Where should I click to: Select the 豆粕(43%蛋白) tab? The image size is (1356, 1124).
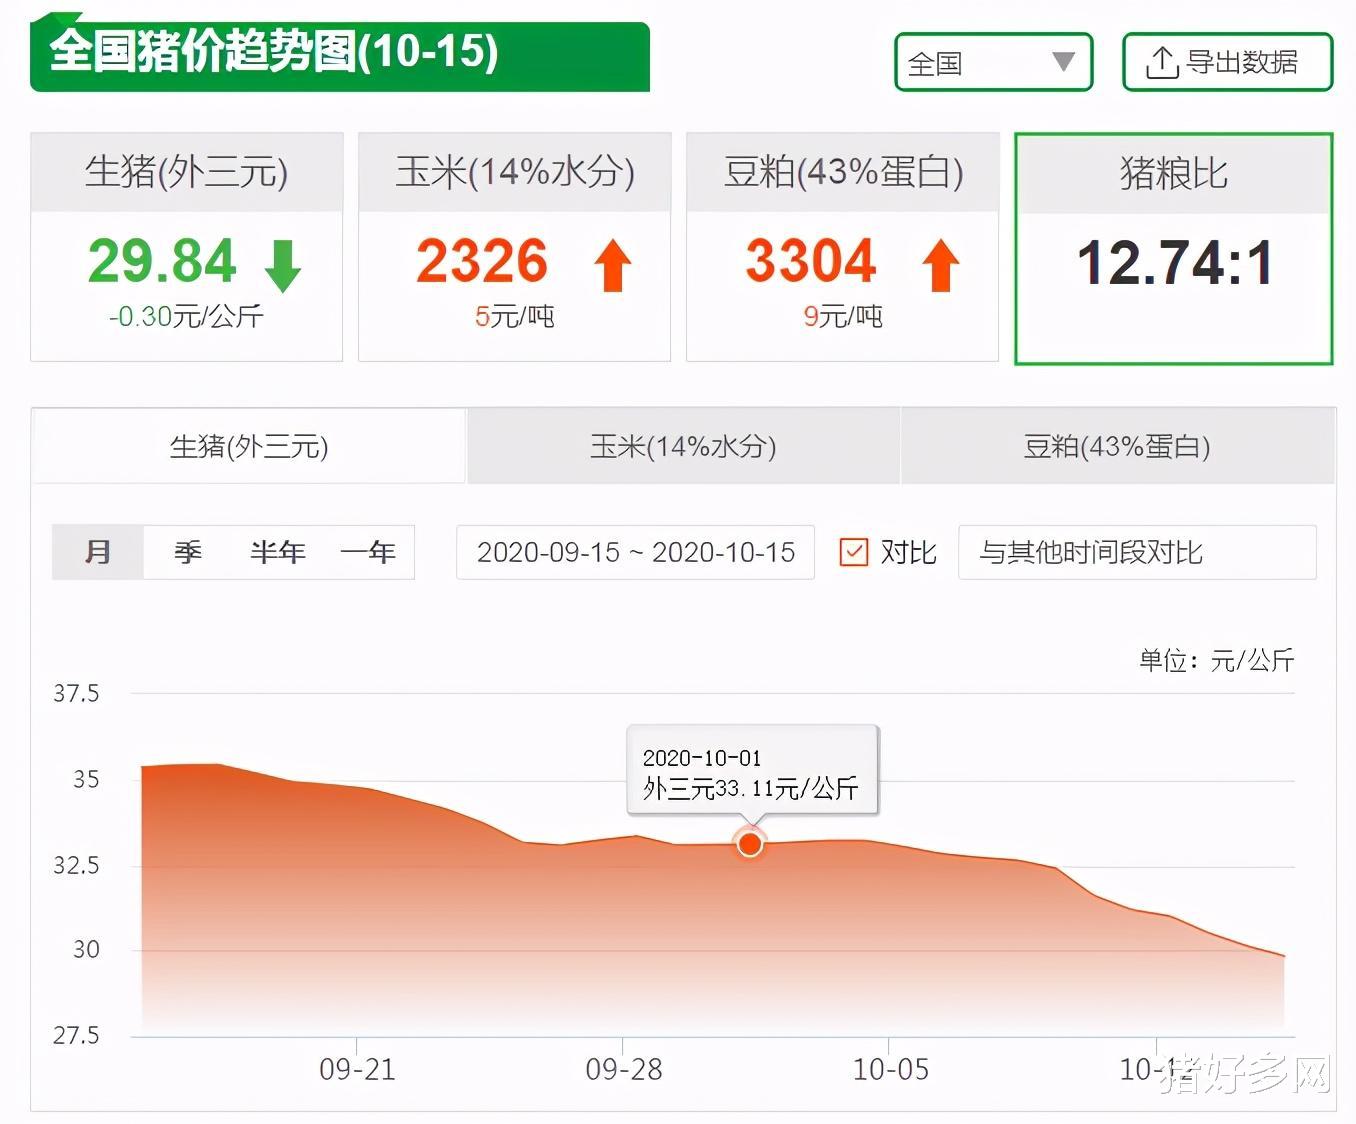tap(1118, 446)
